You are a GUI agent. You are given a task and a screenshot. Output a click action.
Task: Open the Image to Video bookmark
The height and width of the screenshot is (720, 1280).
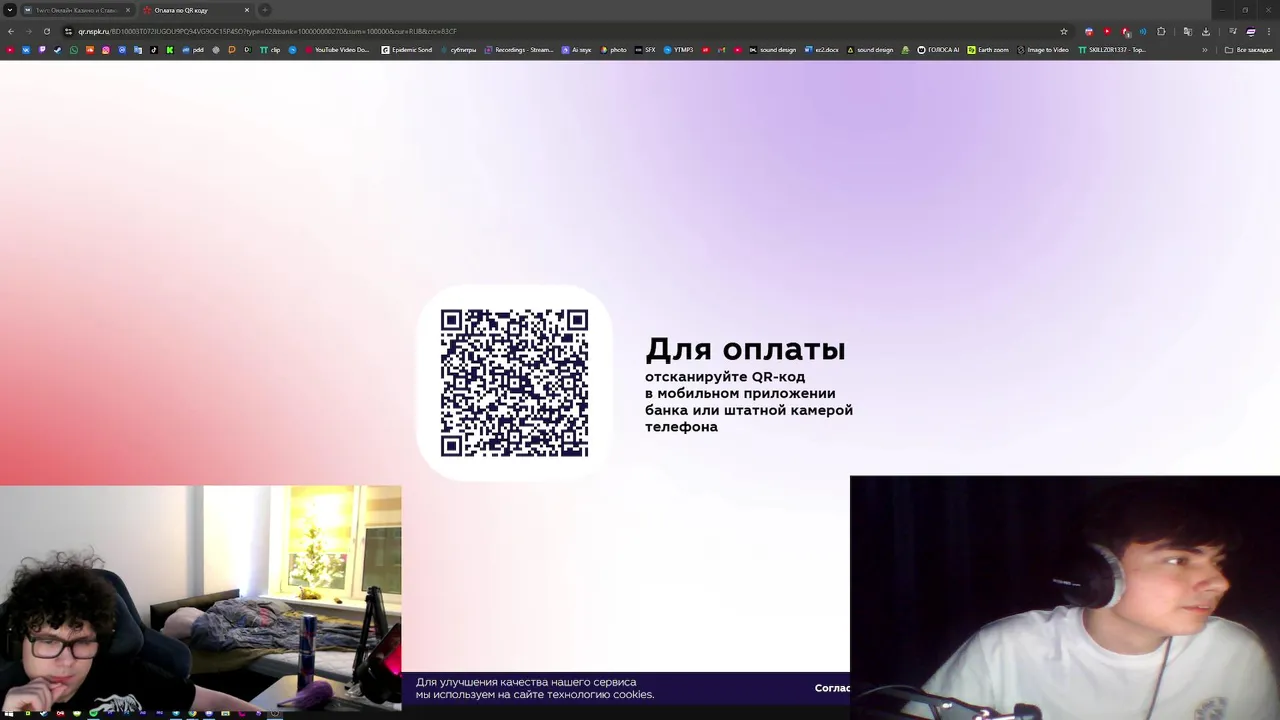click(x=1043, y=49)
